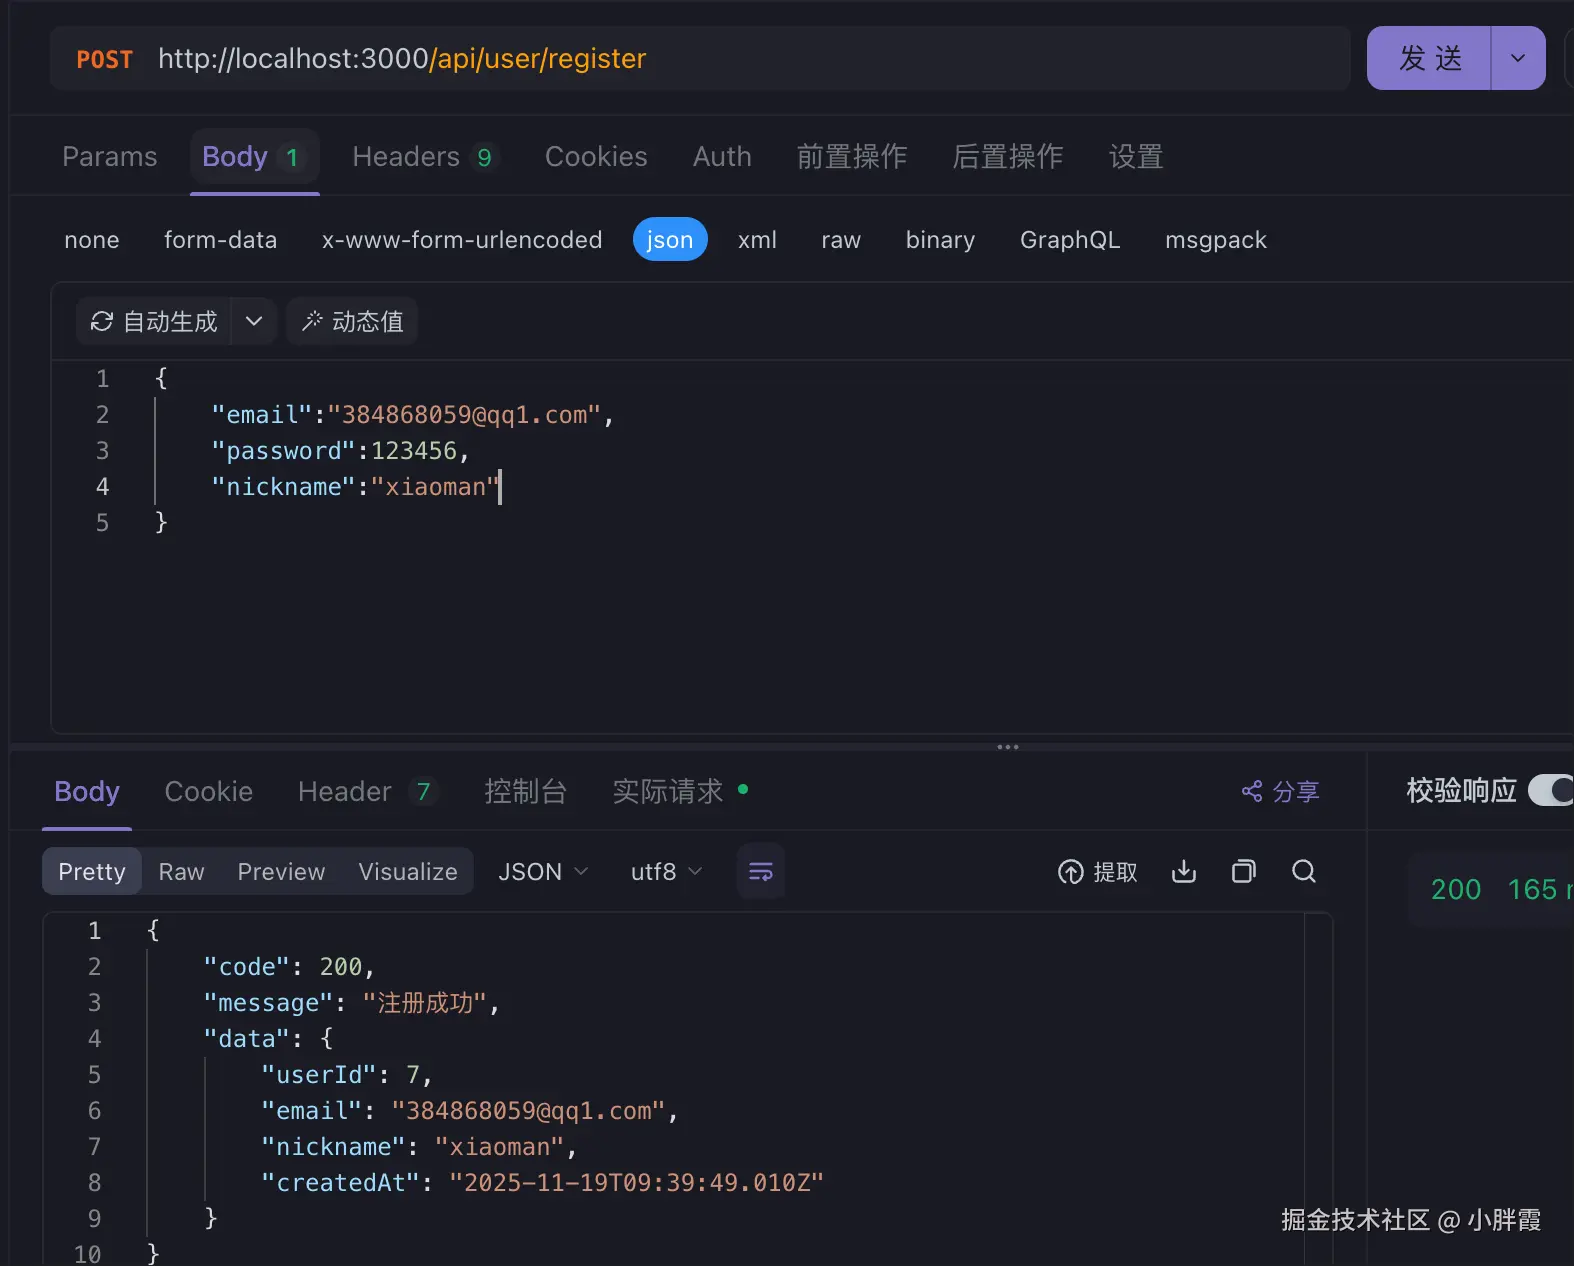Image resolution: width=1574 pixels, height=1266 pixels.
Task: Select the none body type
Action: [92, 240]
